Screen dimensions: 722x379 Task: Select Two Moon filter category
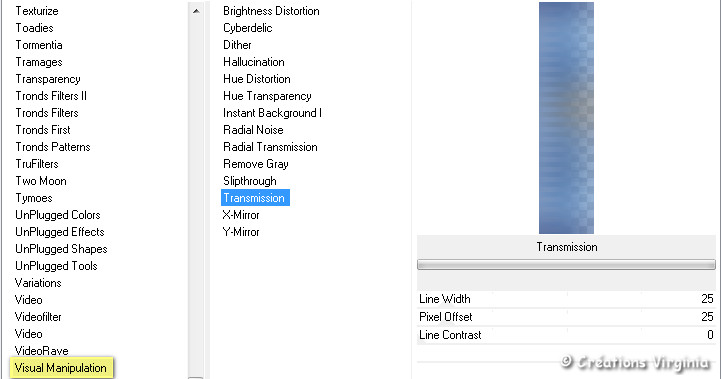[x=41, y=181]
